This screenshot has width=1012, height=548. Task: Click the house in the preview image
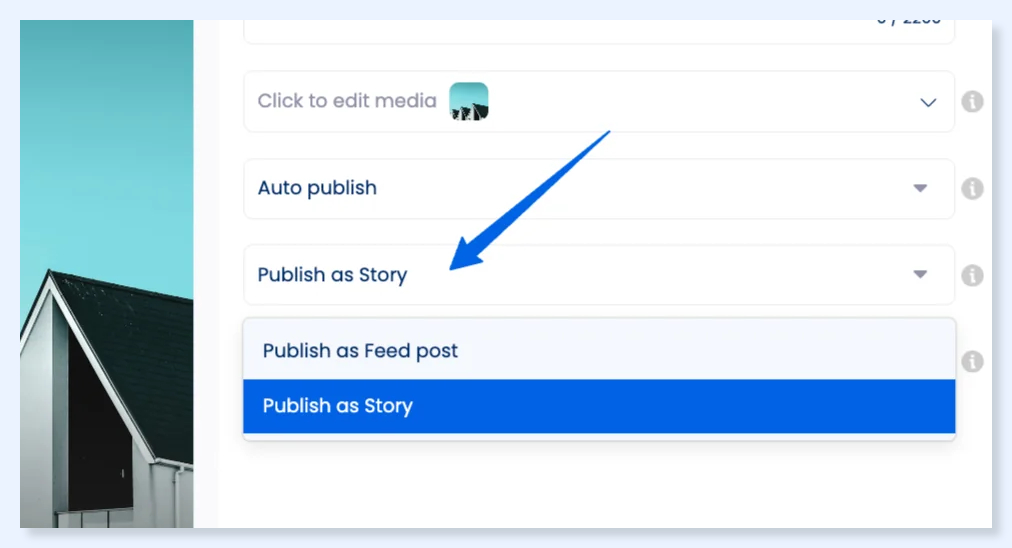(106, 400)
